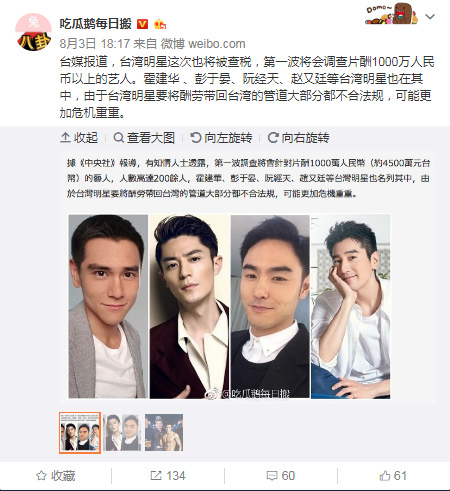
Task: Collapse the image with 收起
Action: 79,137
